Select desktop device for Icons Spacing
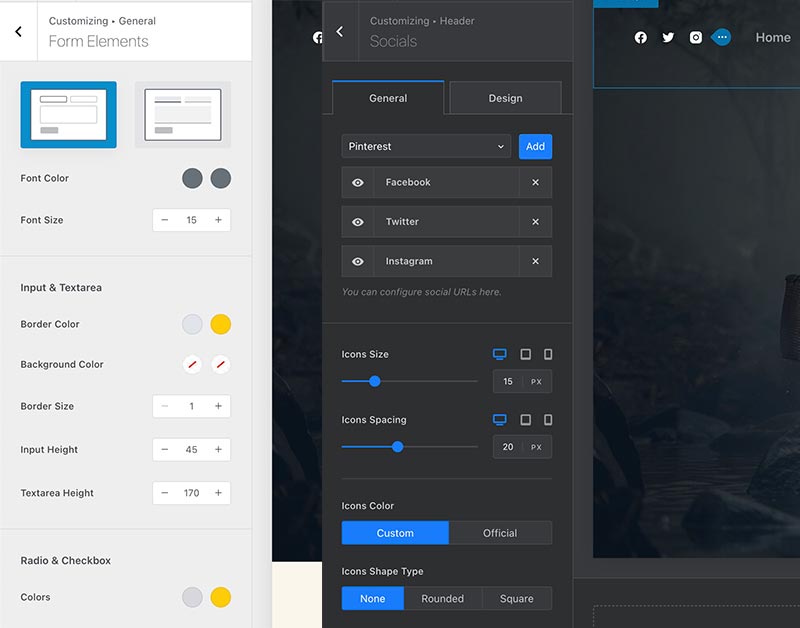Image resolution: width=800 pixels, height=628 pixels. [499, 420]
